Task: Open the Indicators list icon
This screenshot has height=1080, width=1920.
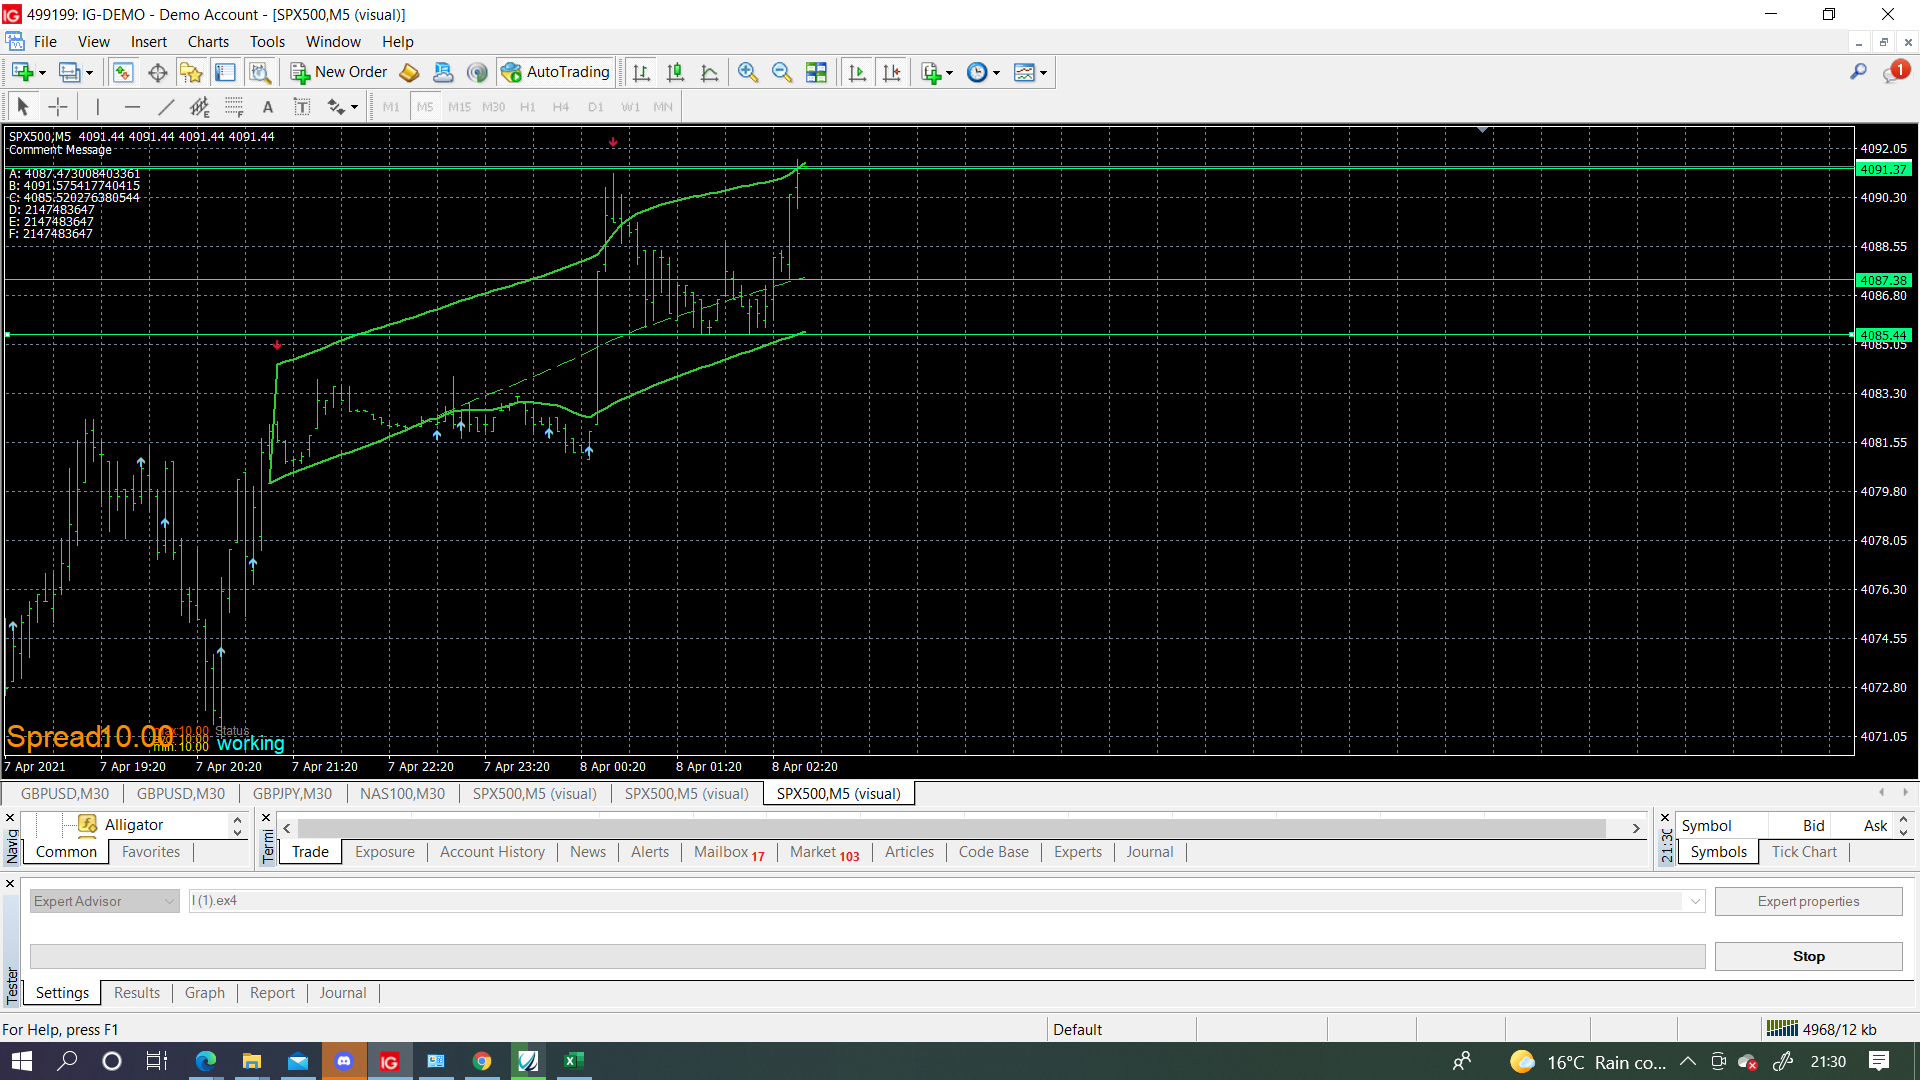Action: tap(931, 72)
